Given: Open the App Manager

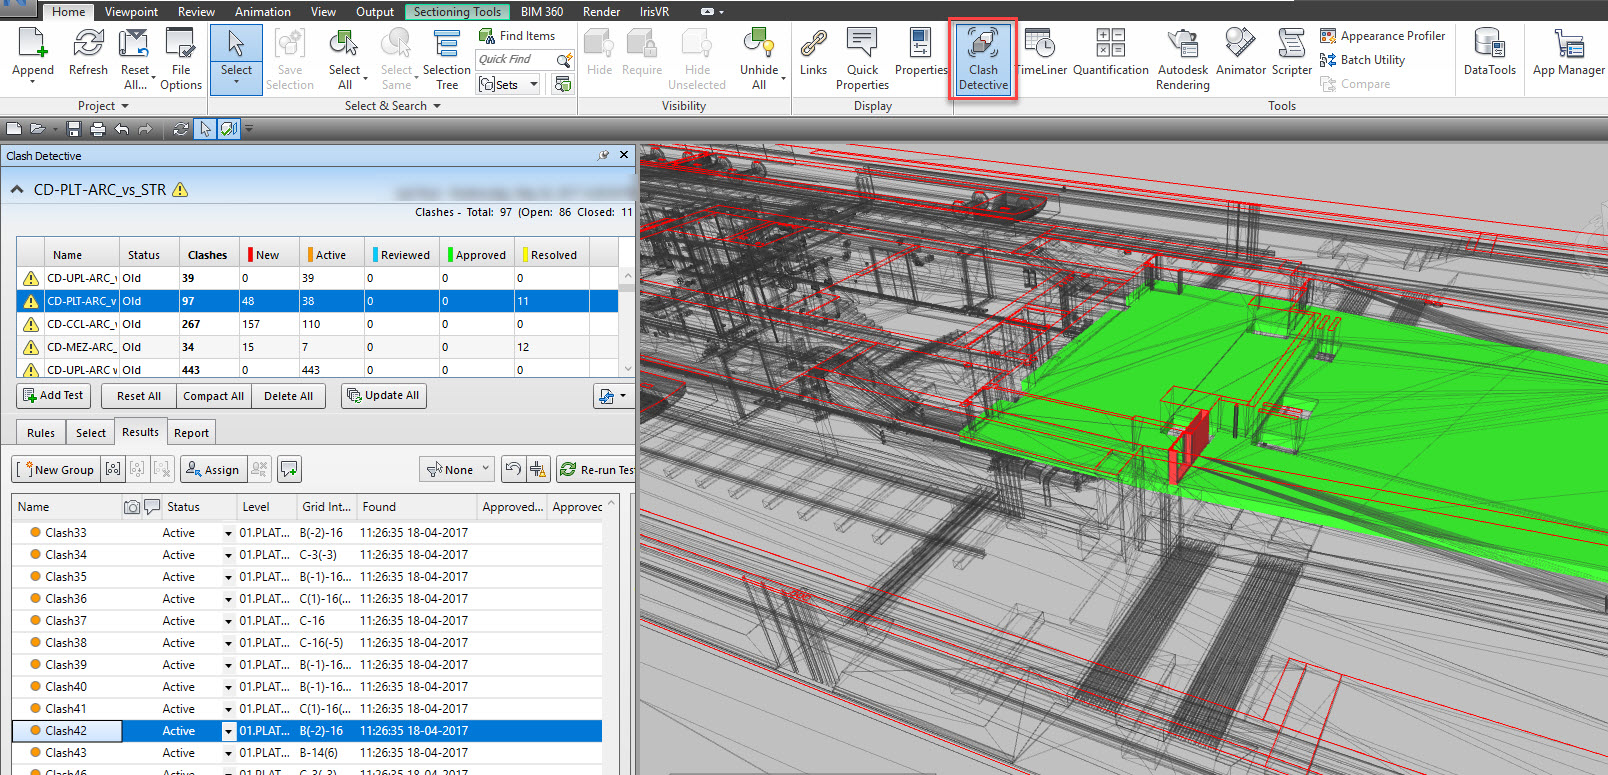Looking at the screenshot, I should point(1568,52).
